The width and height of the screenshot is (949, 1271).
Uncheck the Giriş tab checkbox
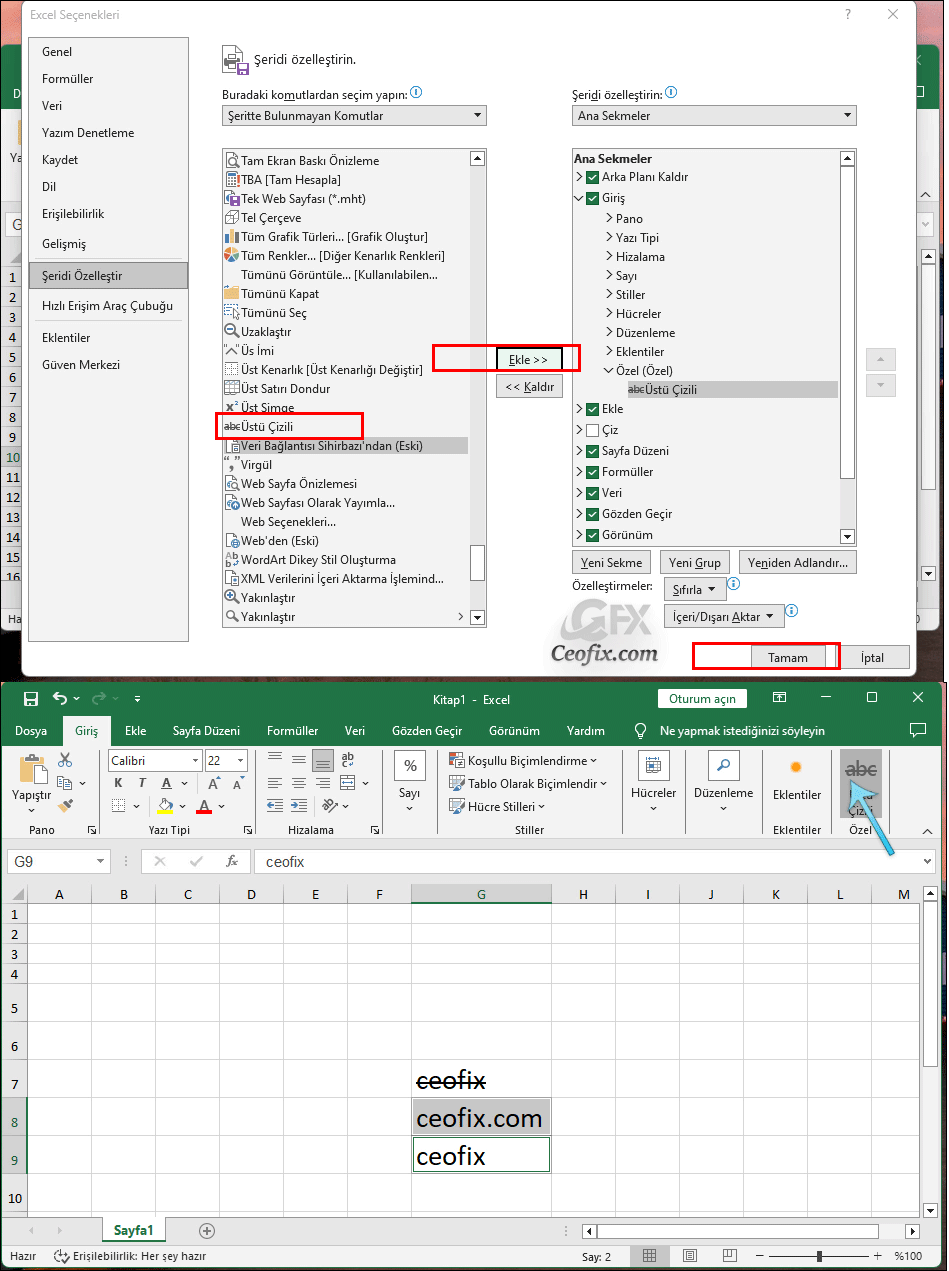(593, 198)
